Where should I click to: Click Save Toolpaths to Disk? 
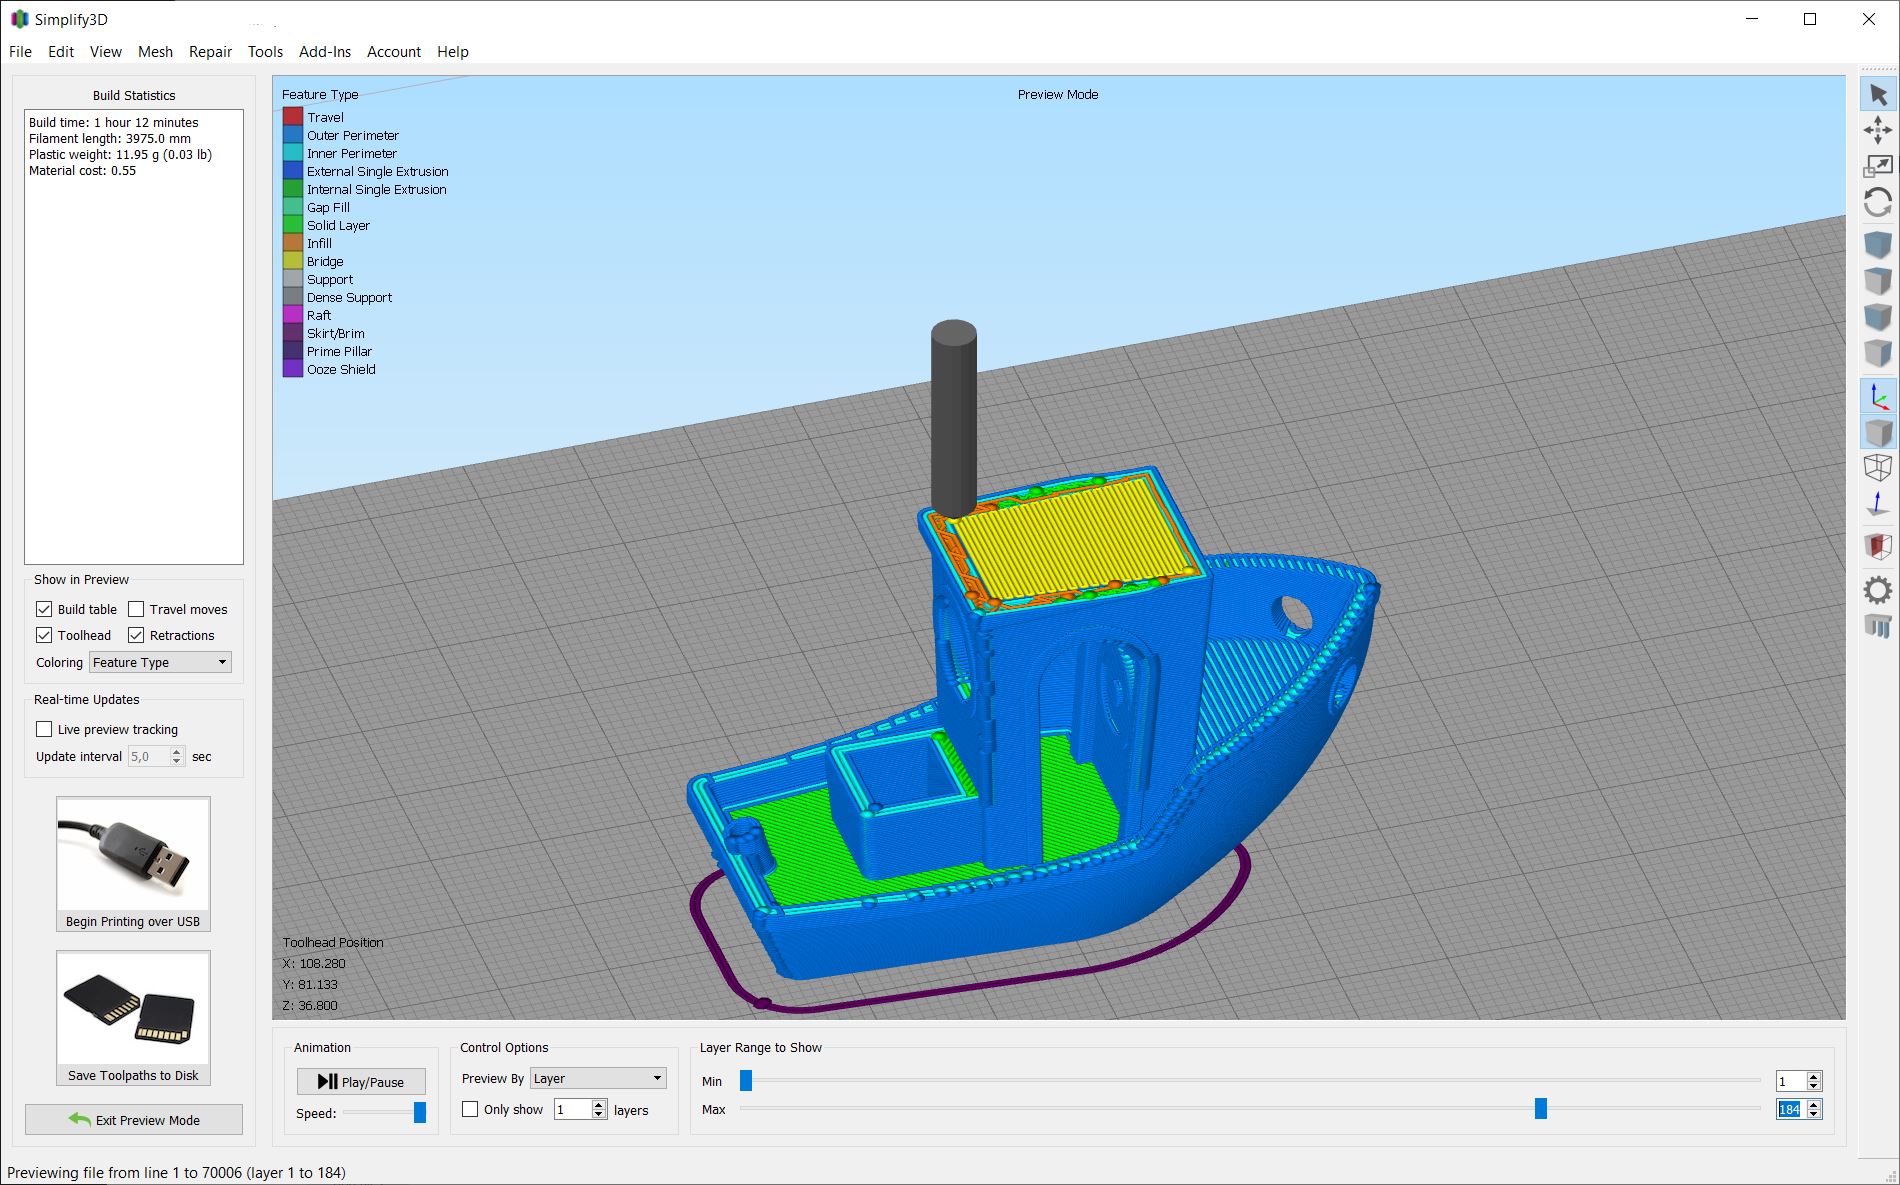[133, 1018]
